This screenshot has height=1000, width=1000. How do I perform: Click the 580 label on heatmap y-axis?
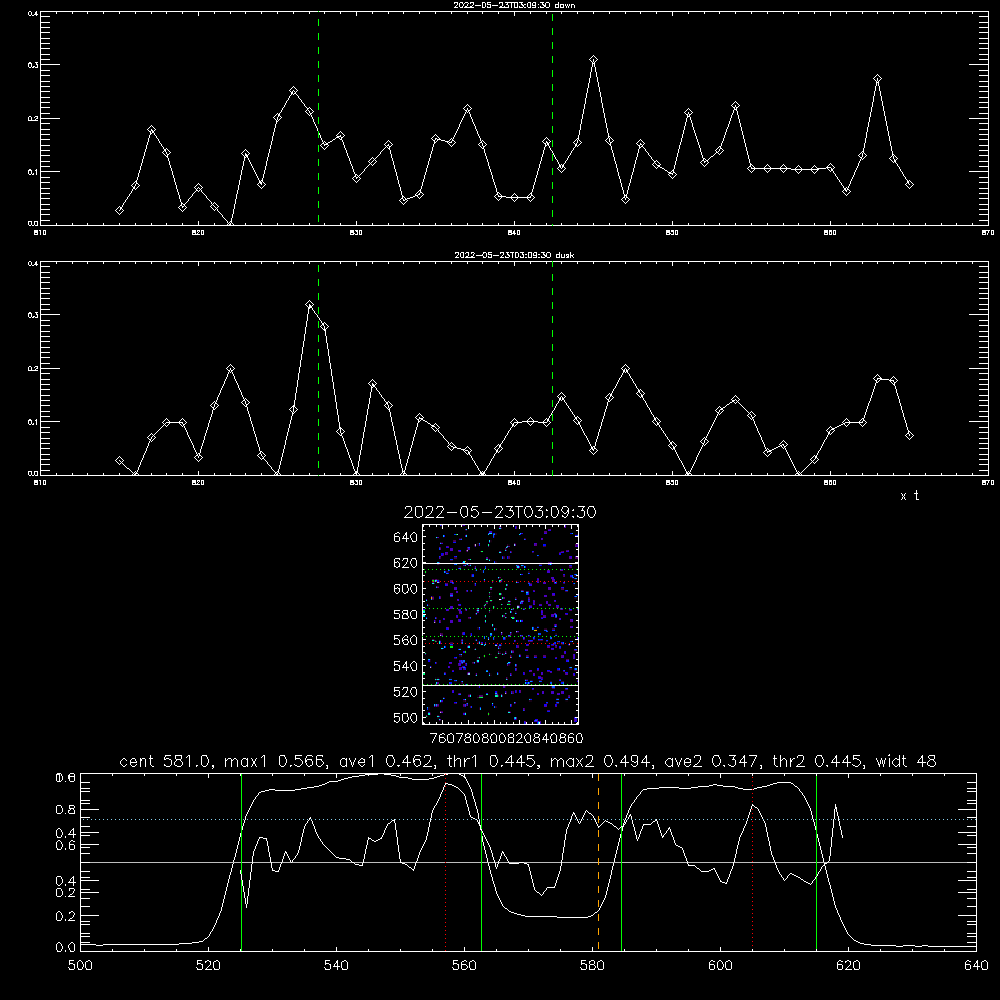(x=406, y=615)
